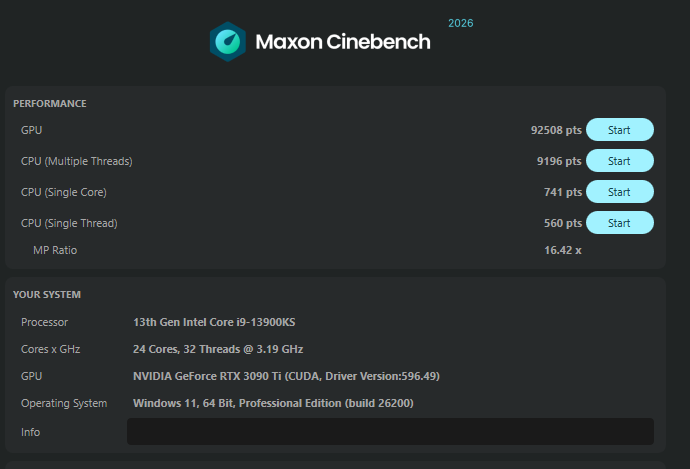Image resolution: width=690 pixels, height=469 pixels.
Task: Select the 9196 pts multi-thread score
Action: click(559, 161)
